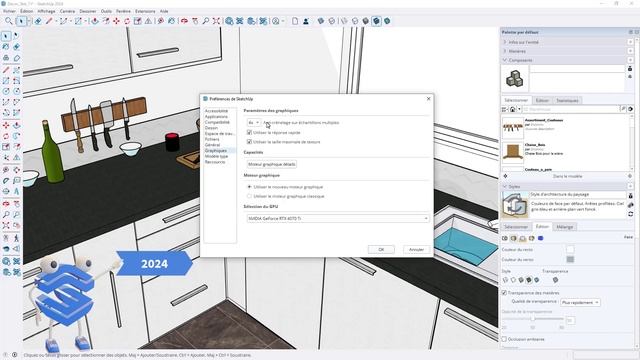Screen dimensions: 640x360
Task: Pick the Move tool in the left tool palette
Action: (6, 125)
